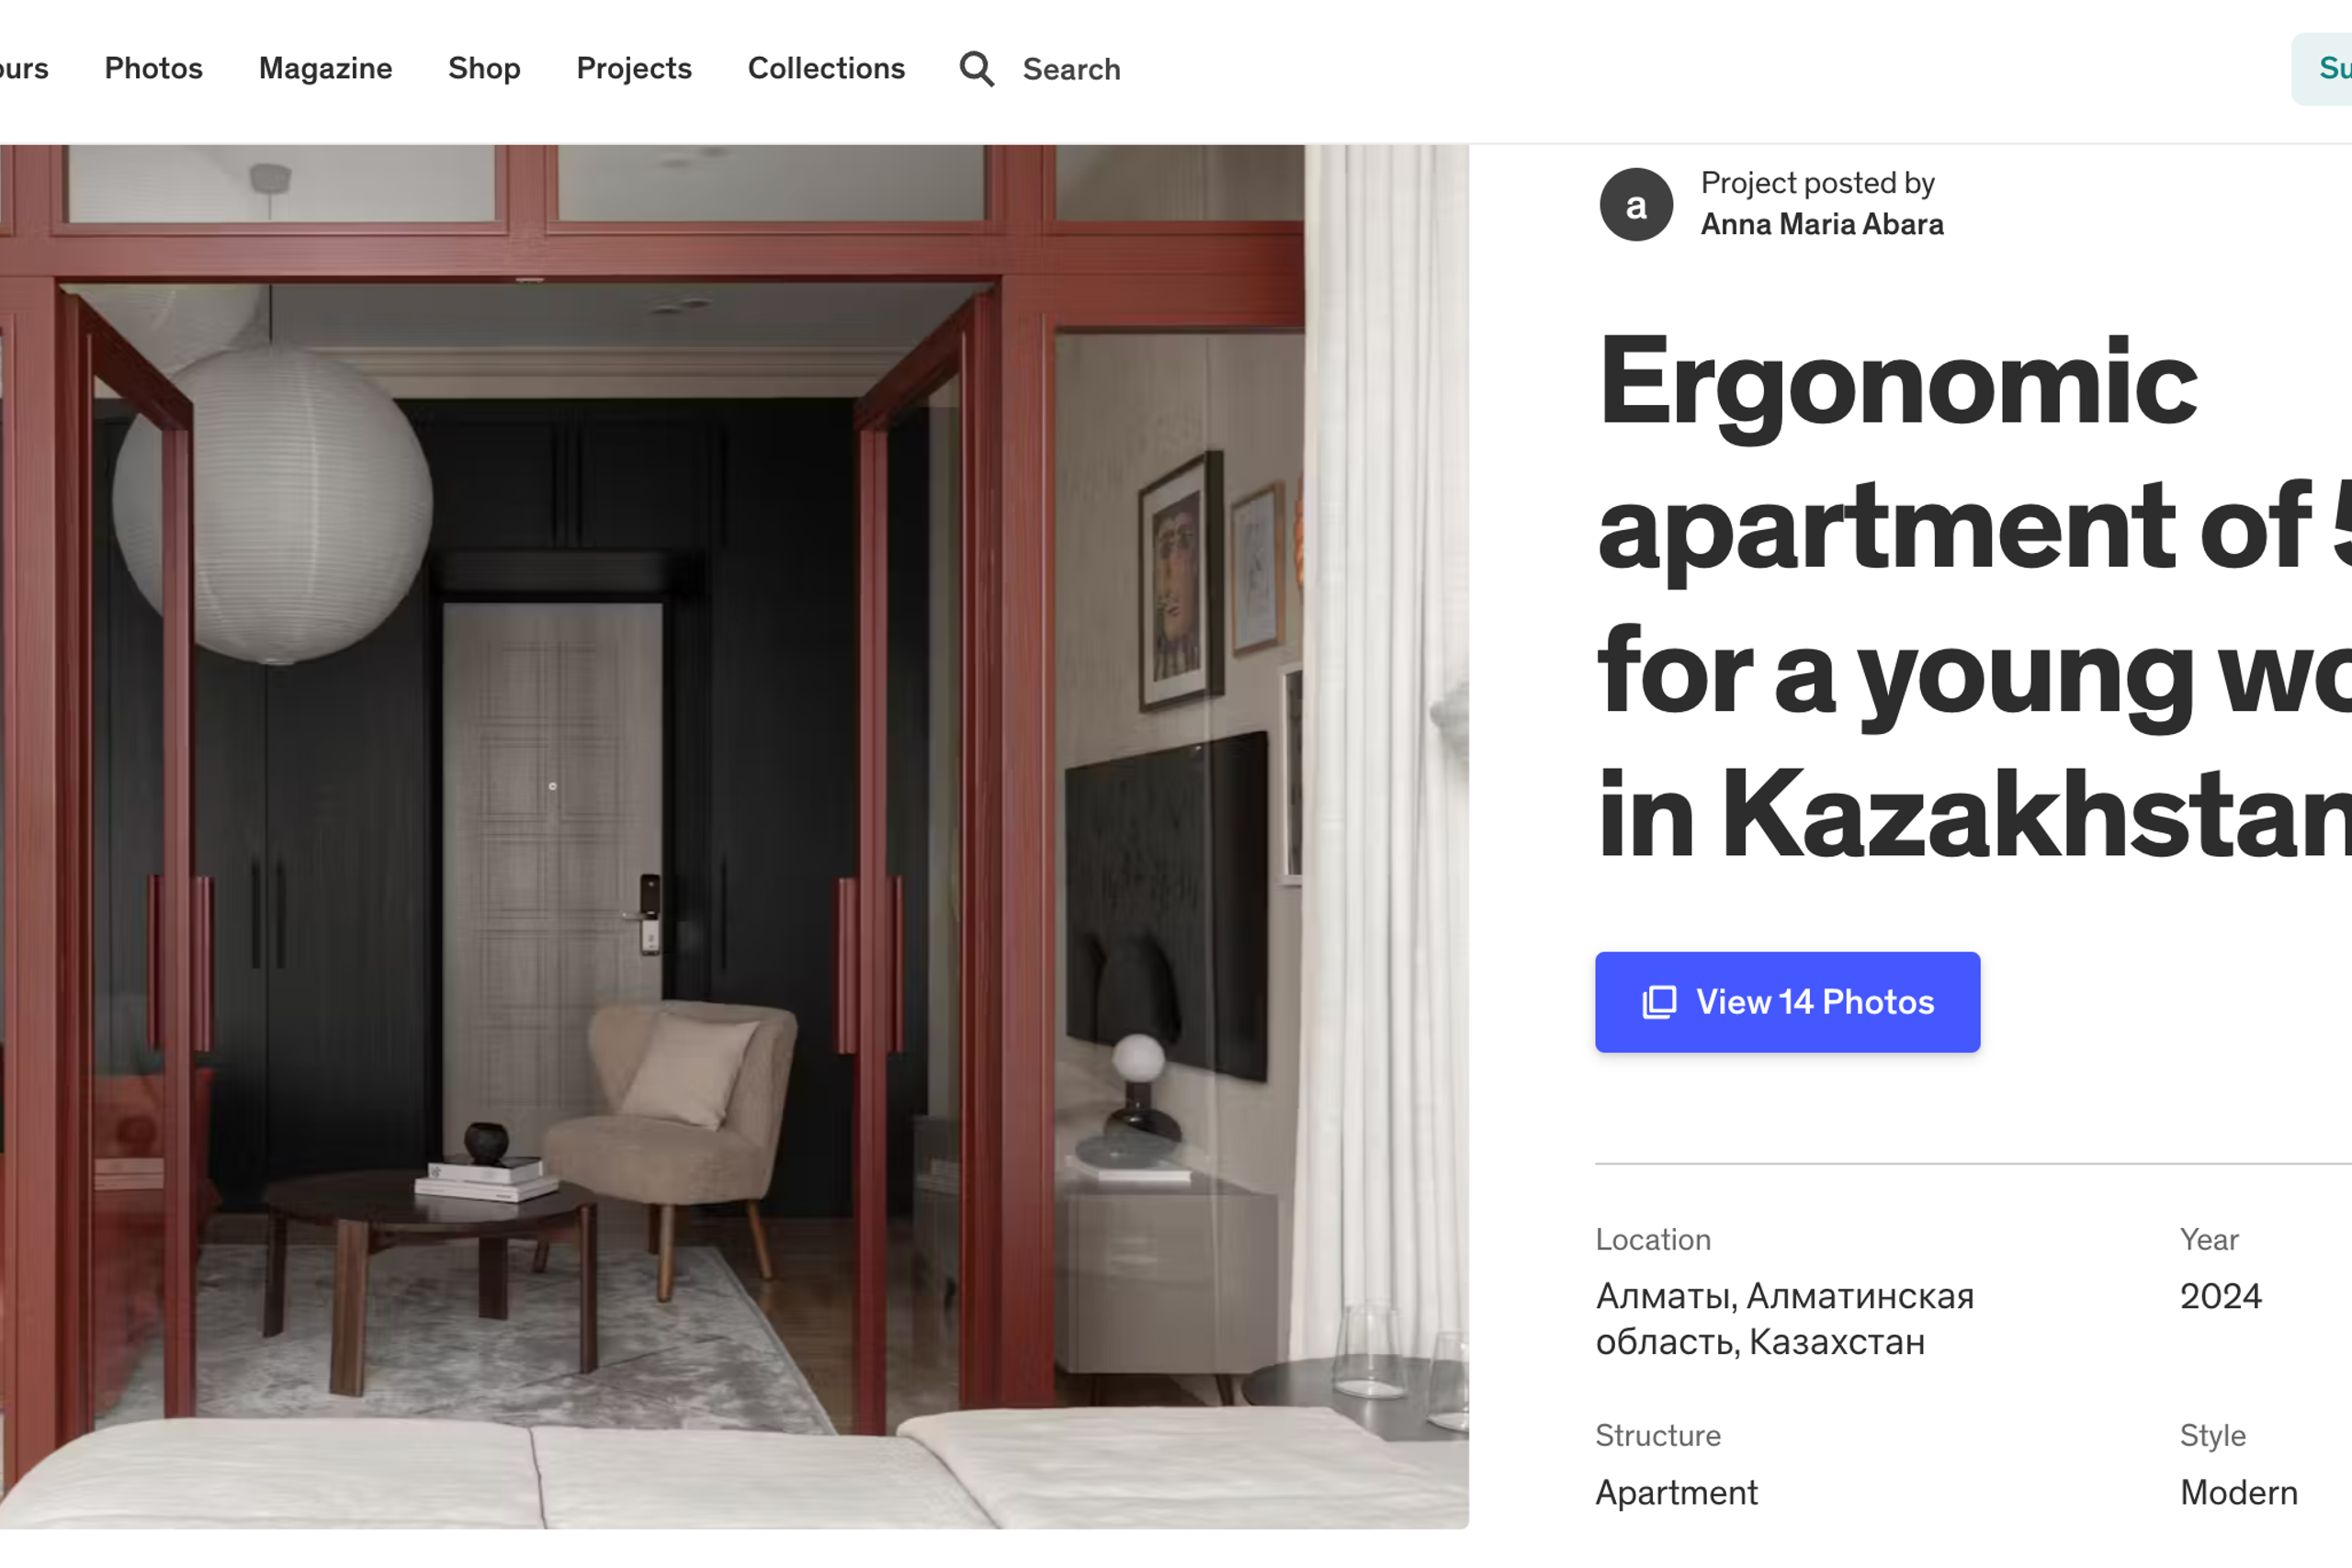Open the Photos menu item
2352x1568 pixels.
(154, 68)
